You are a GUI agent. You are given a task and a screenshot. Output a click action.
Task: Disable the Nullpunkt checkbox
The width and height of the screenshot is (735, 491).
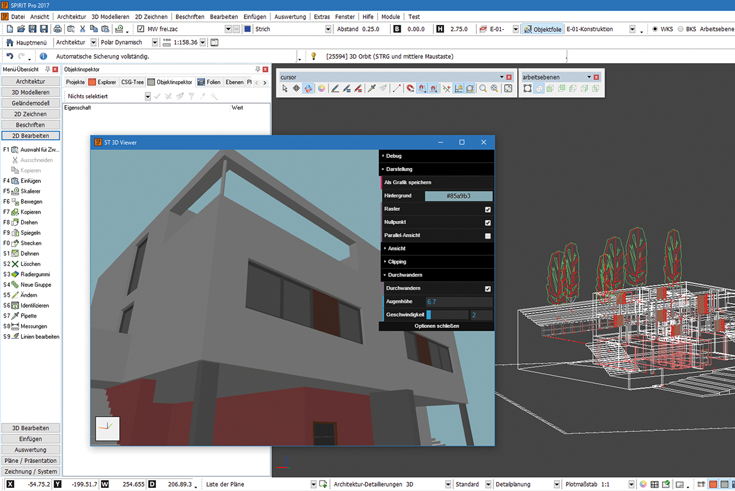pos(487,222)
